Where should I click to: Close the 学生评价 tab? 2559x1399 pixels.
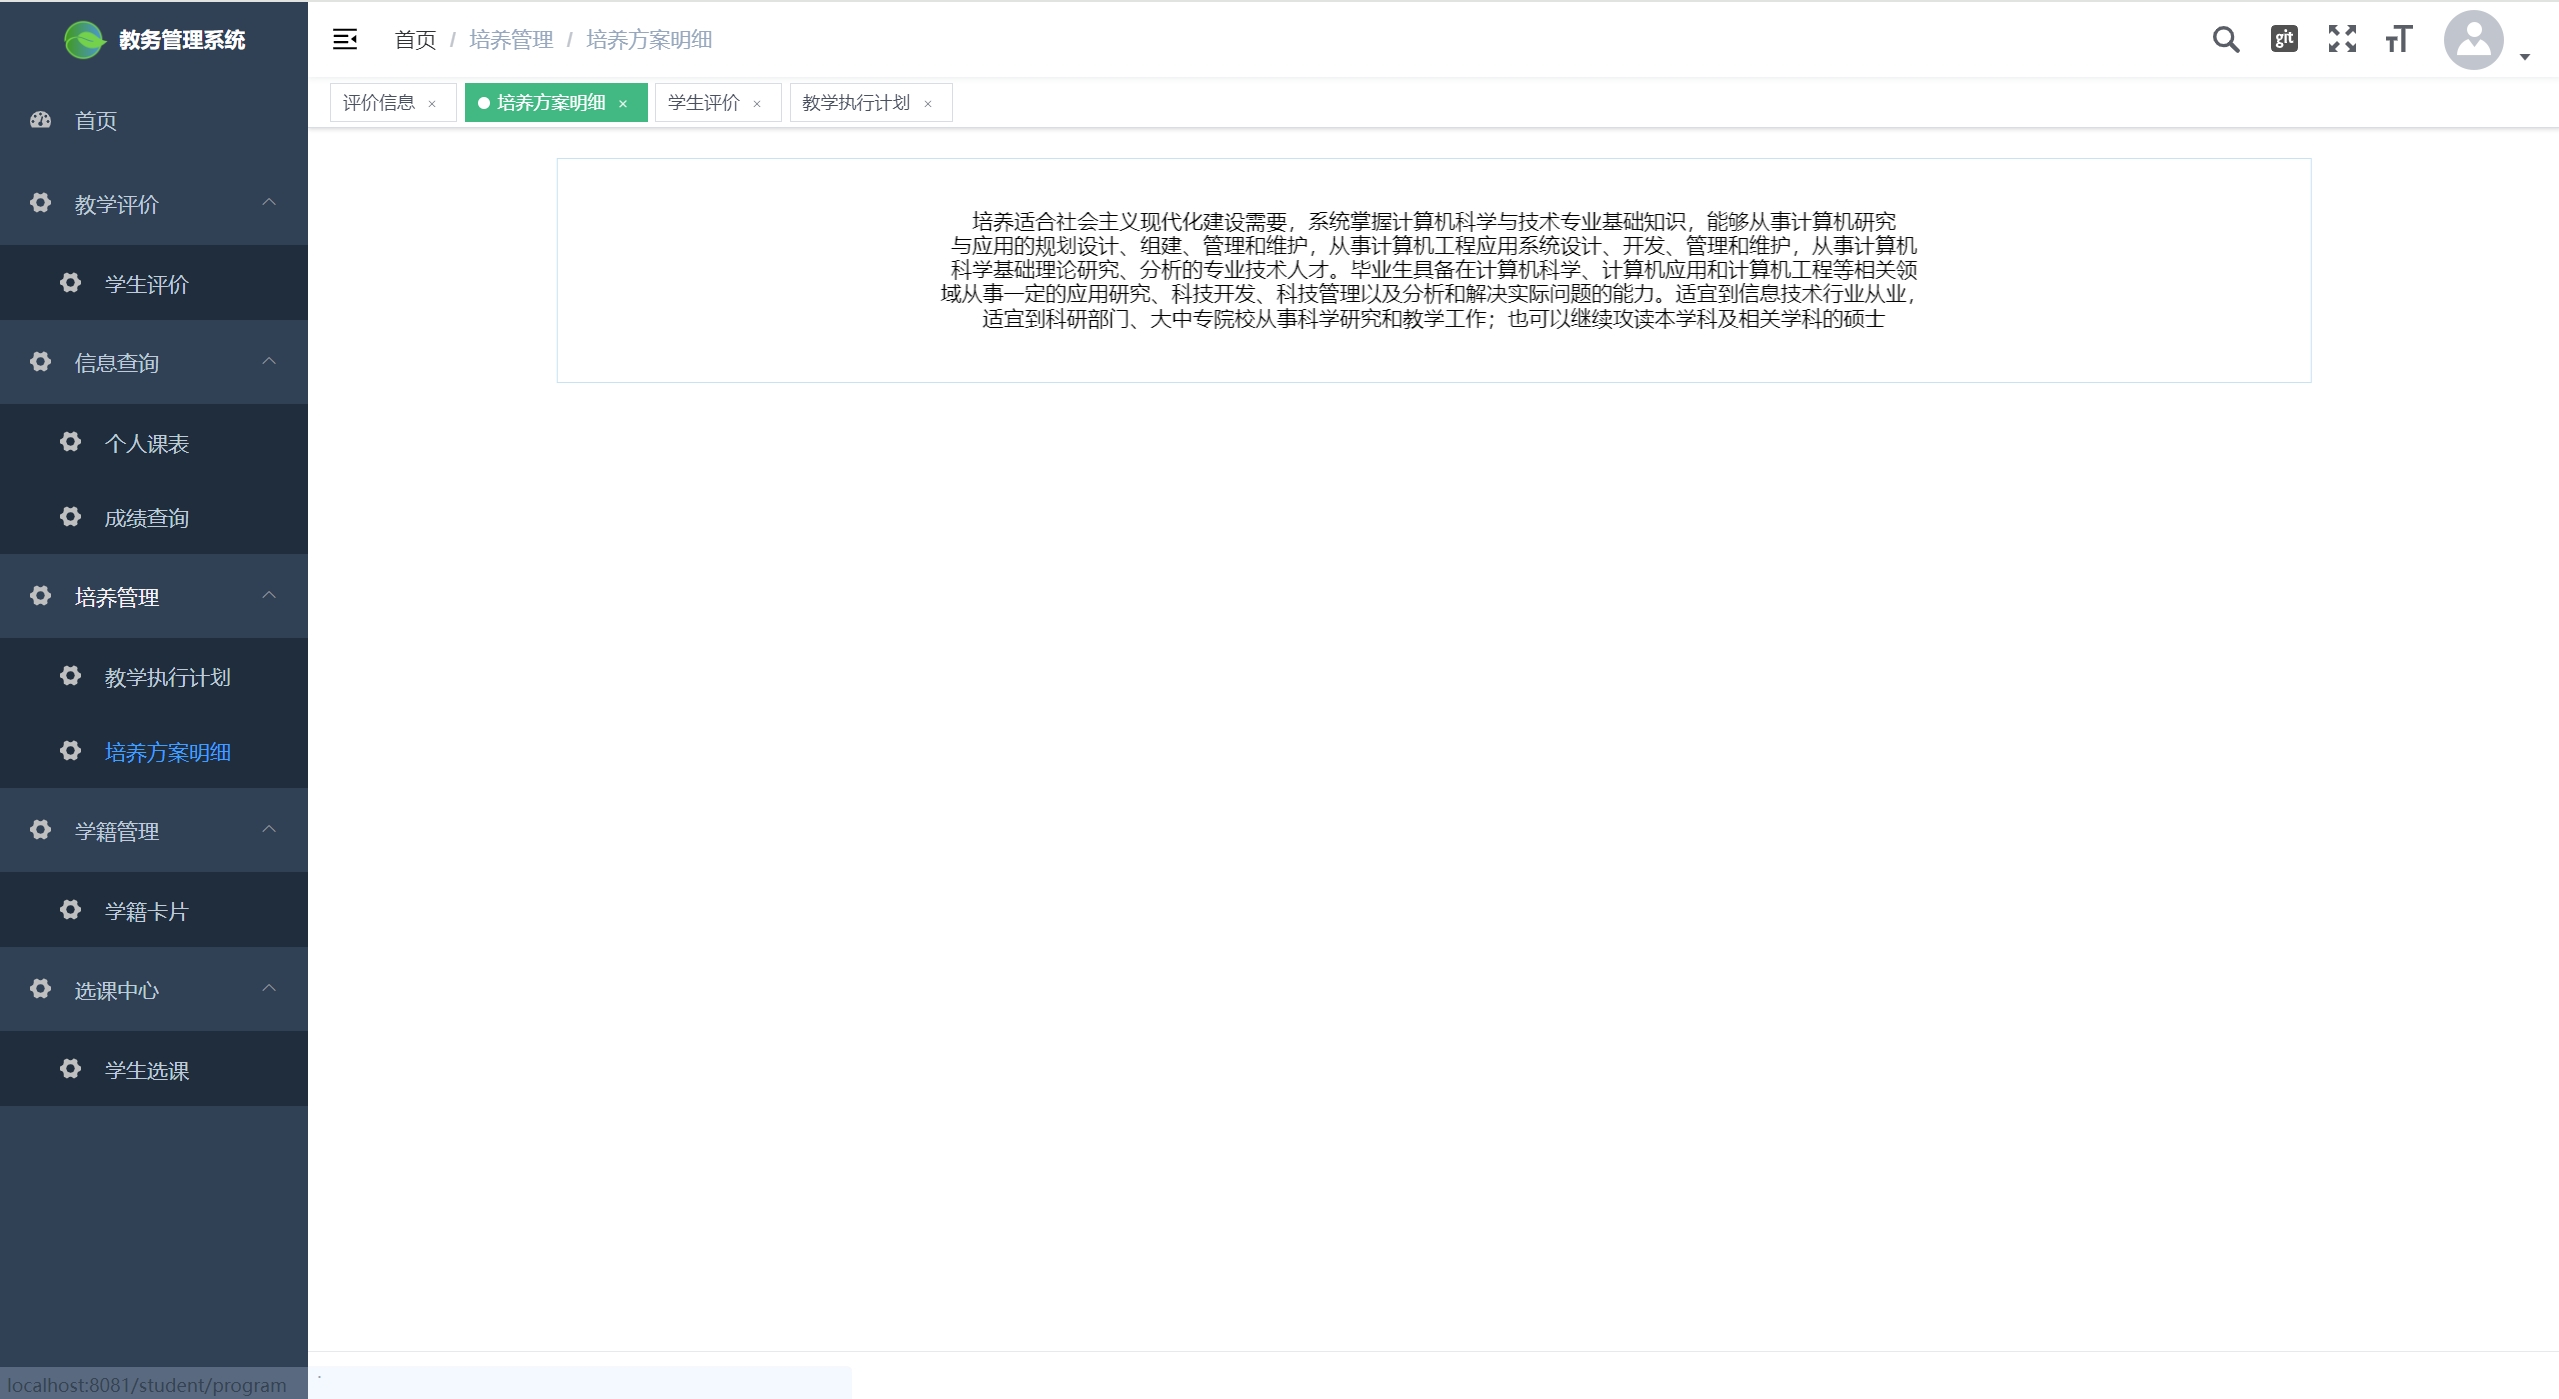[x=757, y=104]
